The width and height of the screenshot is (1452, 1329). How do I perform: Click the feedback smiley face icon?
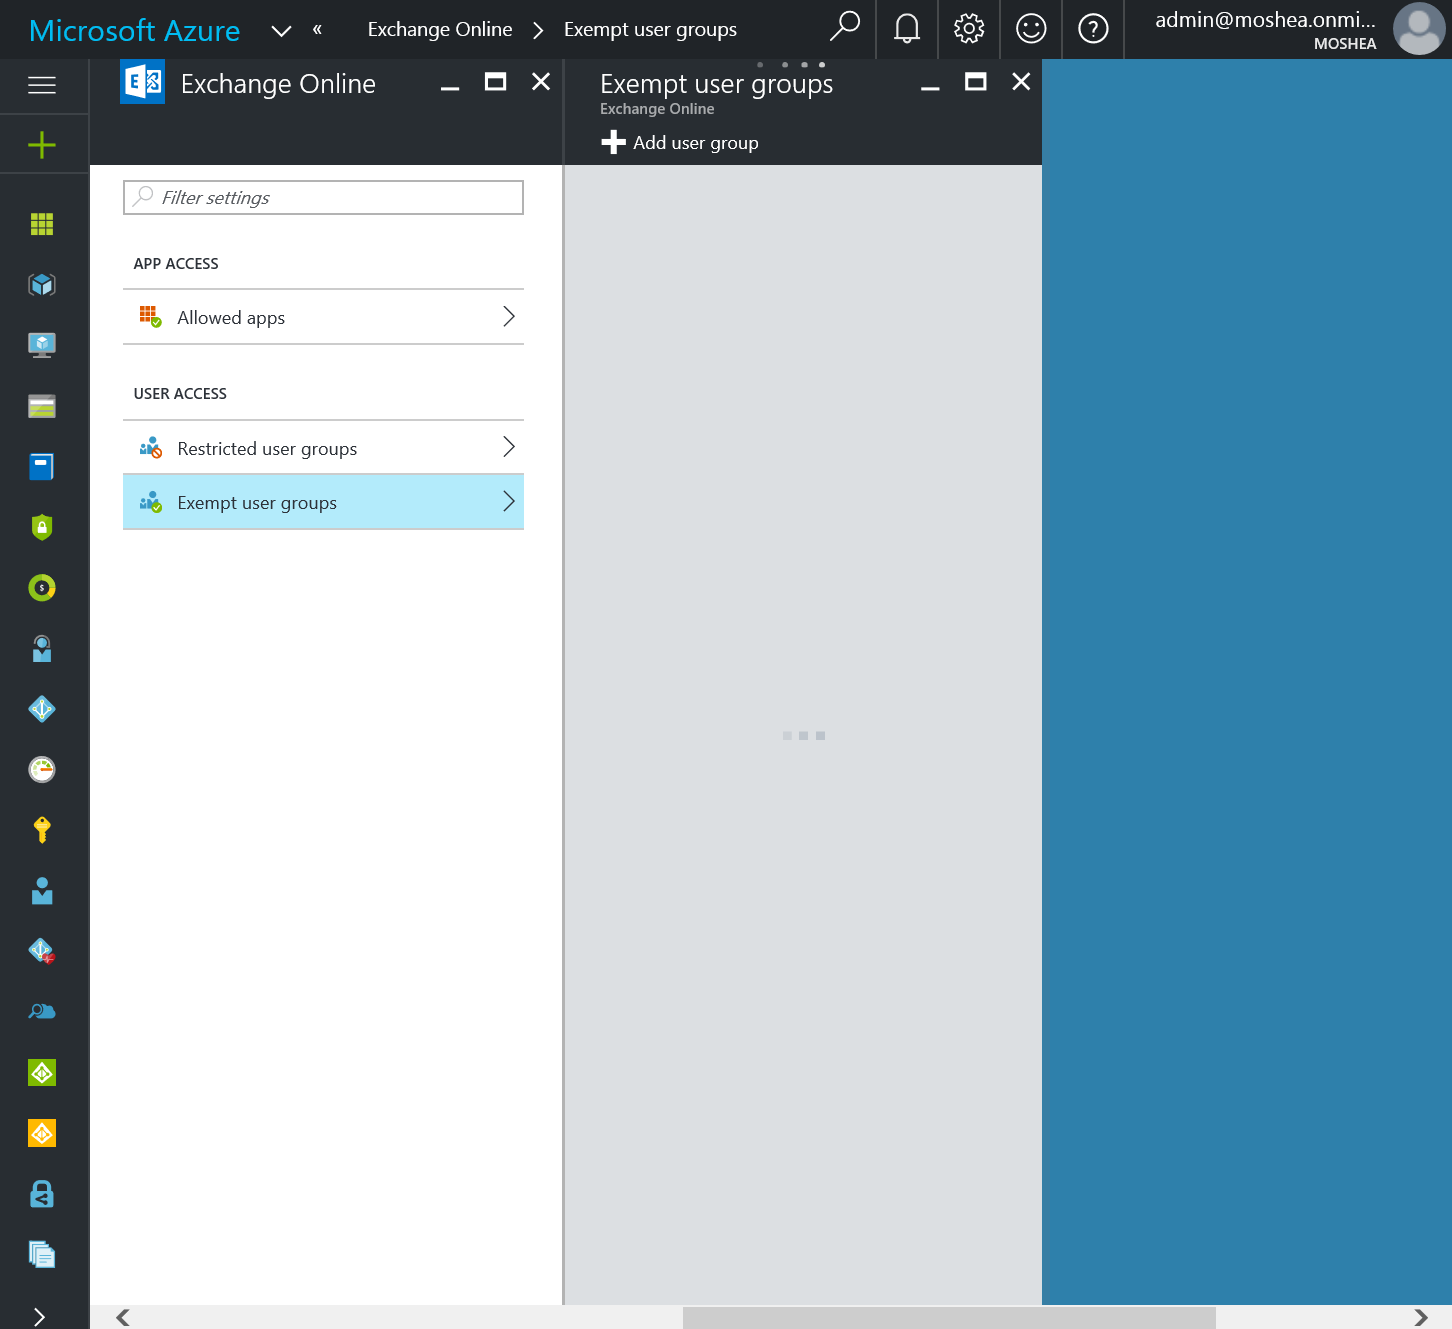[1031, 29]
